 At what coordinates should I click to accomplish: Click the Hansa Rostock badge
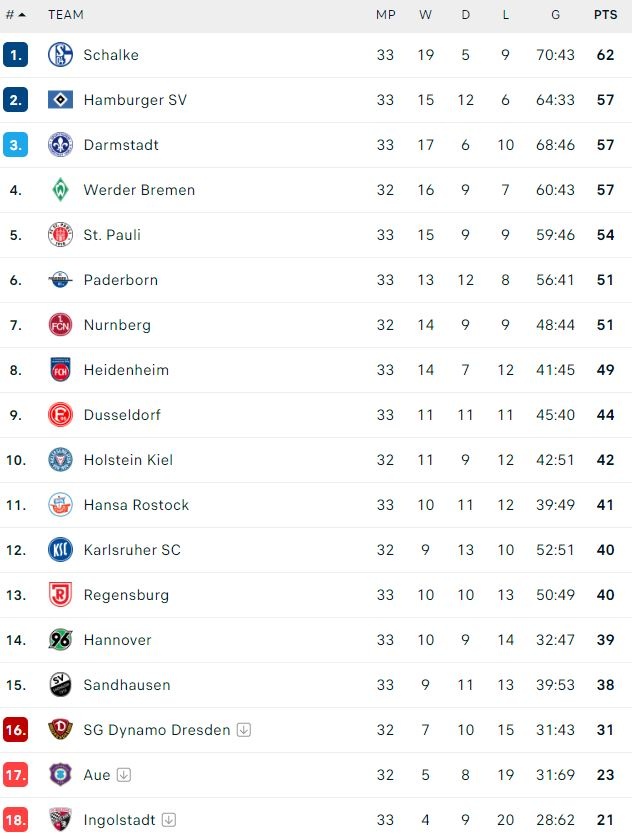tap(60, 505)
